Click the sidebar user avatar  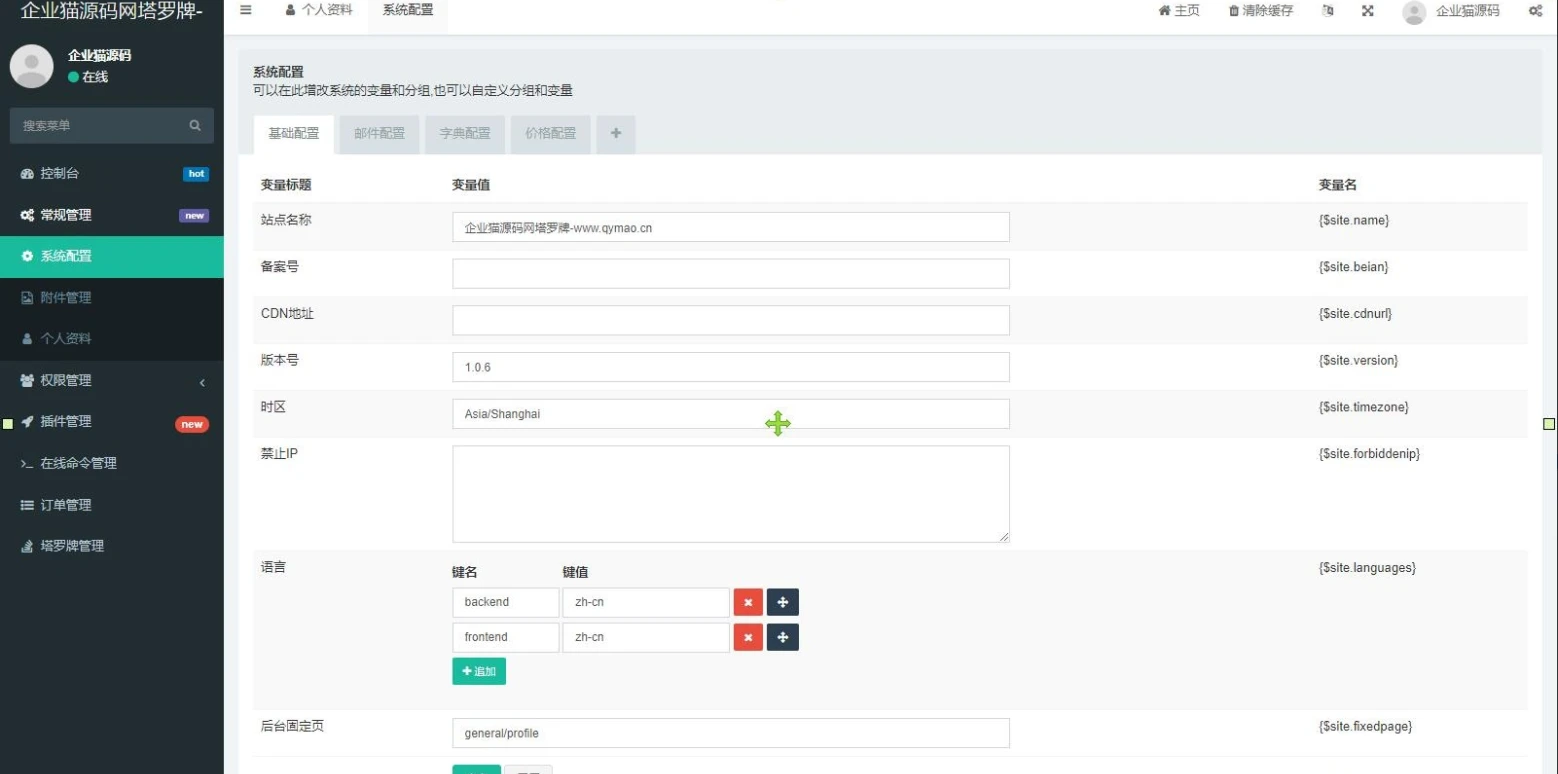click(x=31, y=66)
